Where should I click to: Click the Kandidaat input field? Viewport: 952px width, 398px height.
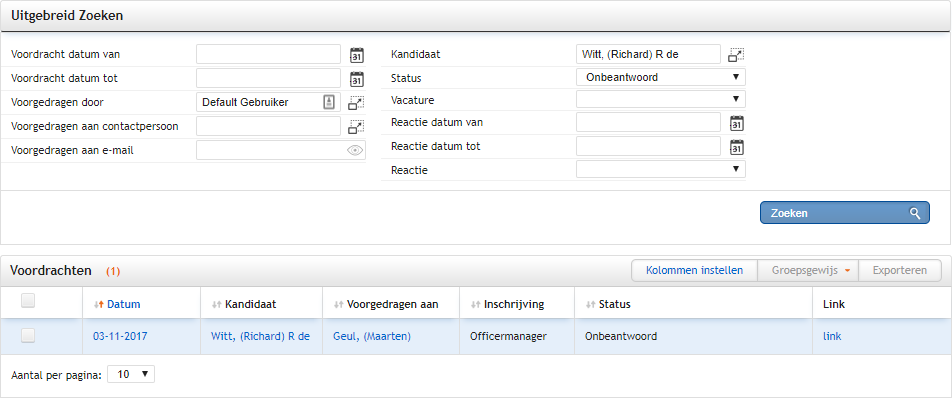coord(648,54)
